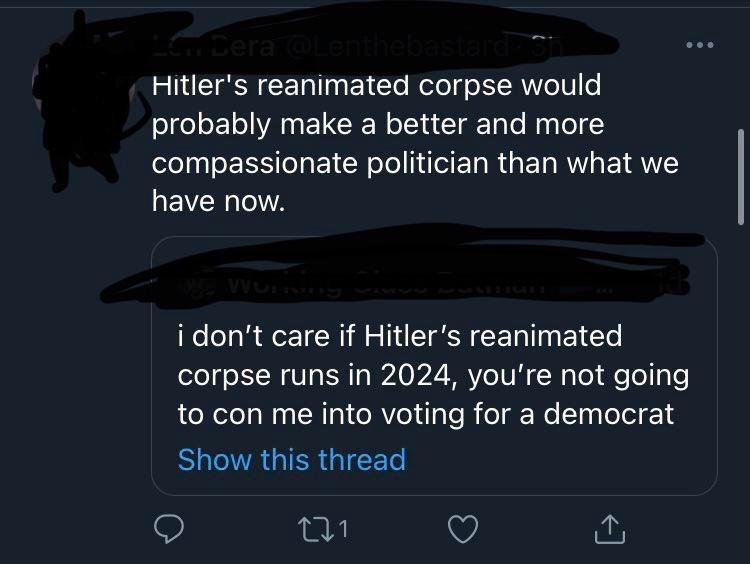Click the tweet author's display name ending in 'era'

pos(214,48)
